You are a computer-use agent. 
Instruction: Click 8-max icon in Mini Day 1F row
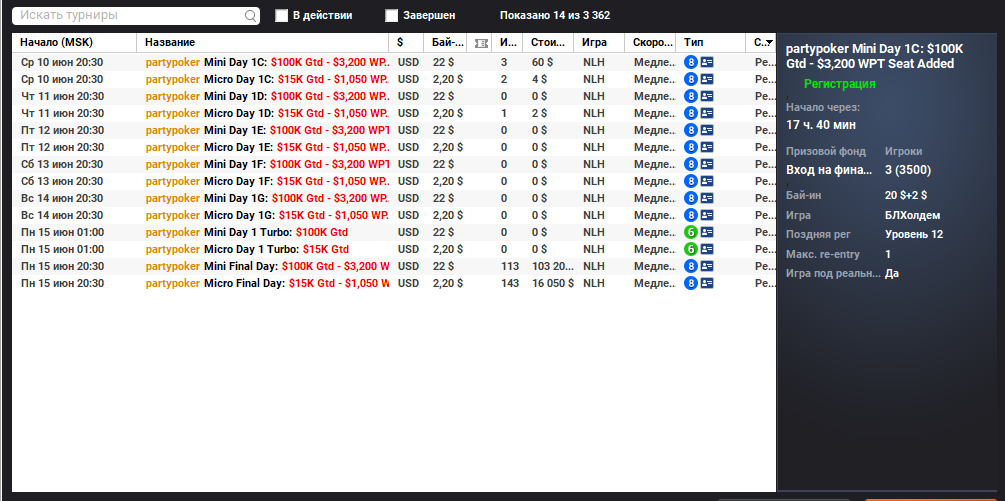click(x=690, y=164)
